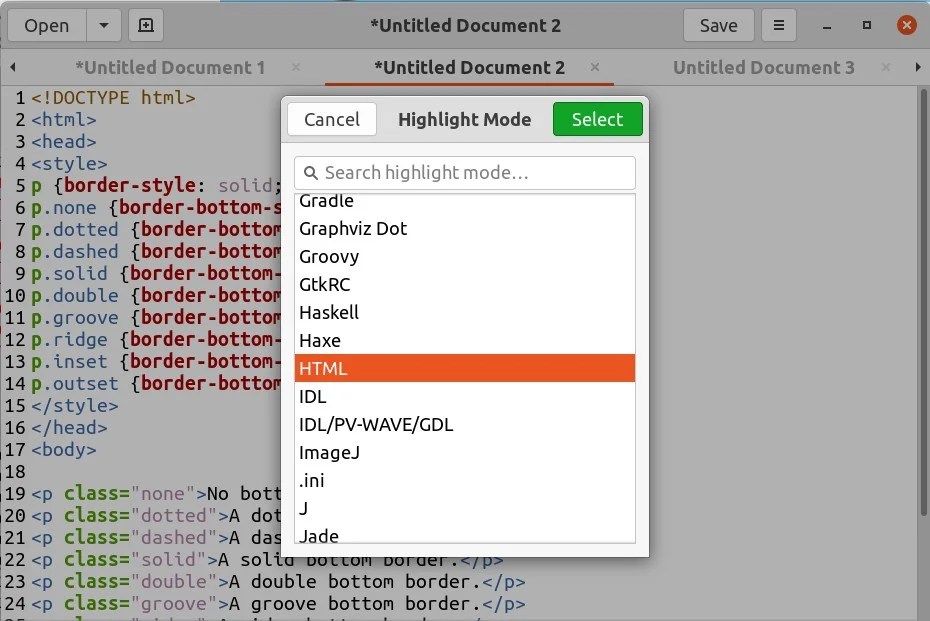Click the Search highlight mode input field
Image resolution: width=930 pixels, height=621 pixels.
(464, 172)
